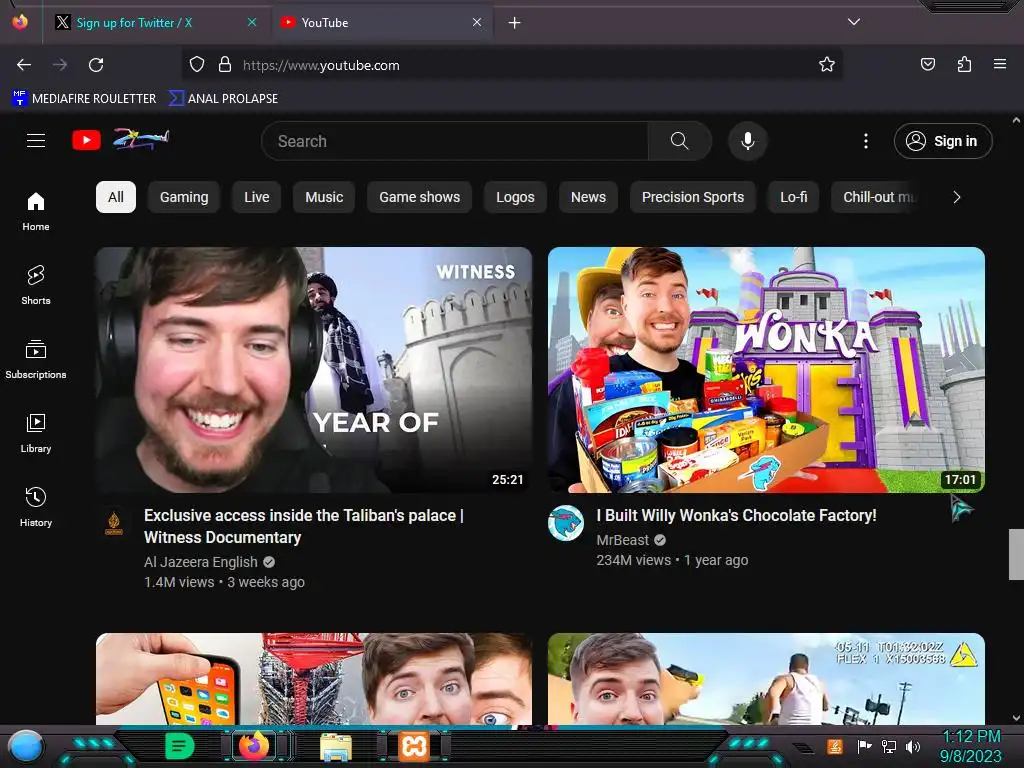
Task: Open History in the sidebar
Action: pyautogui.click(x=36, y=507)
